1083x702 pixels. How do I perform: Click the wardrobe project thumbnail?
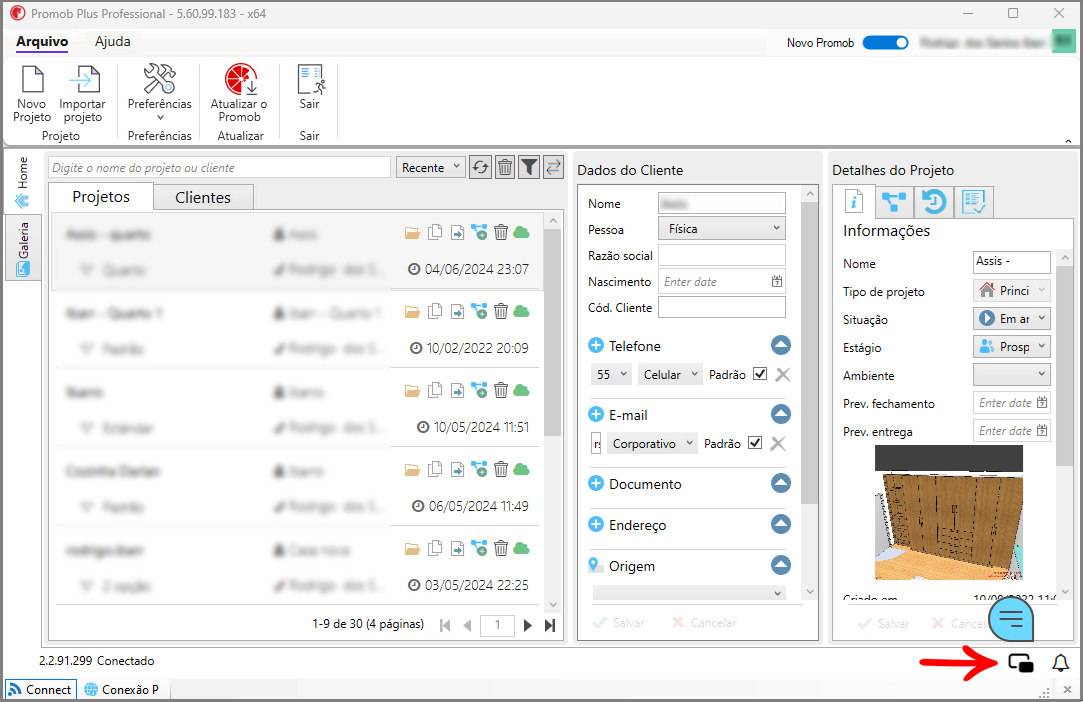(x=949, y=512)
